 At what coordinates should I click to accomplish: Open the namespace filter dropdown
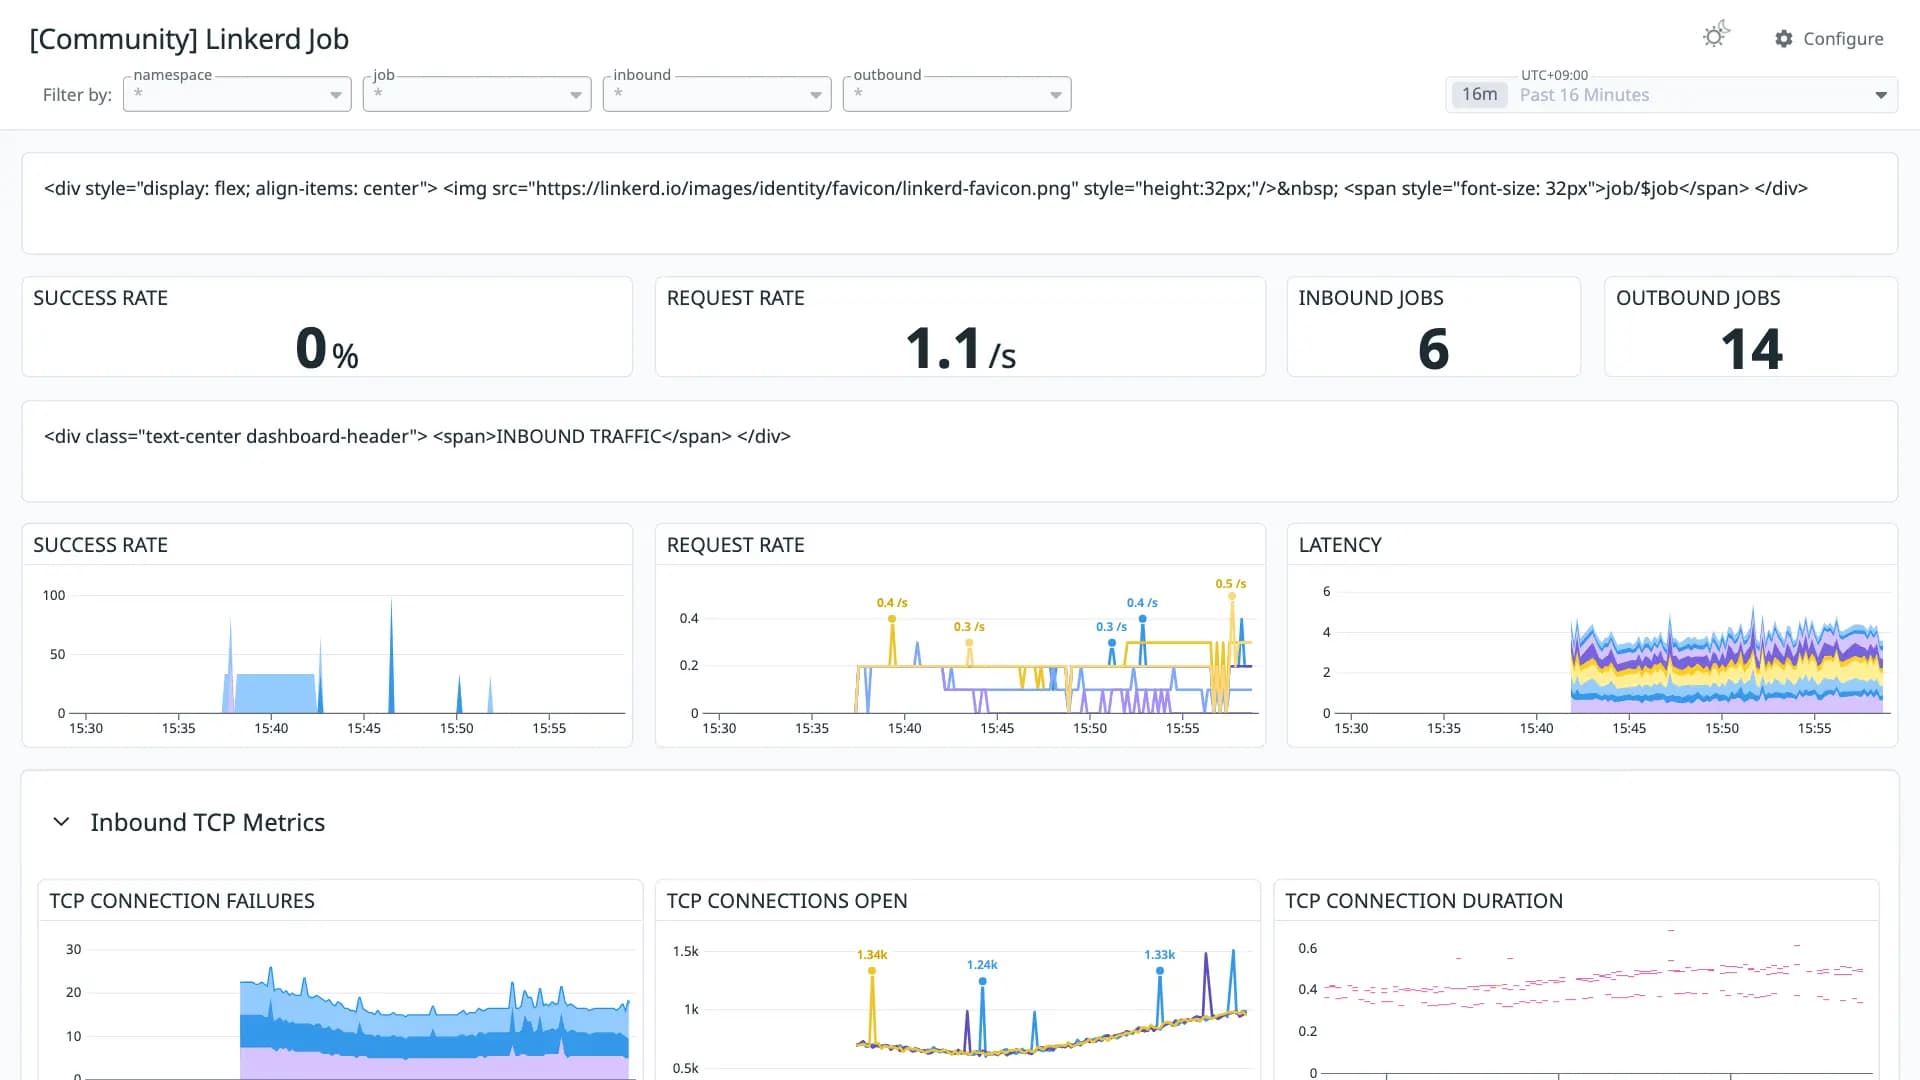(237, 94)
